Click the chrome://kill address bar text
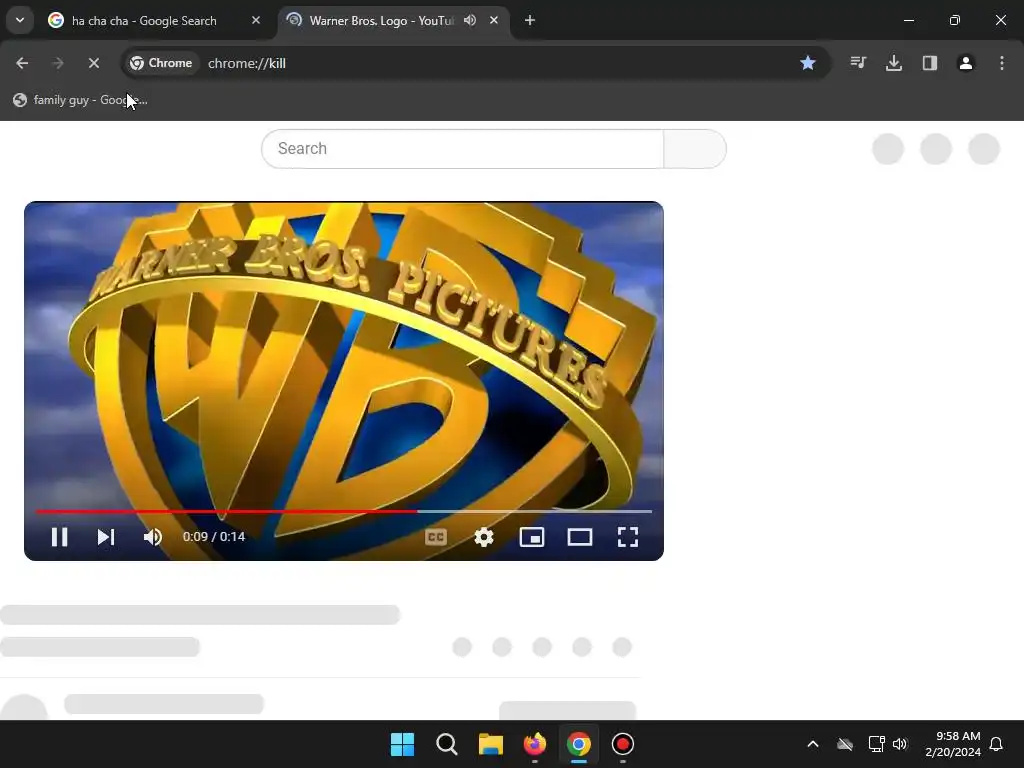This screenshot has width=1024, height=768. pos(247,63)
